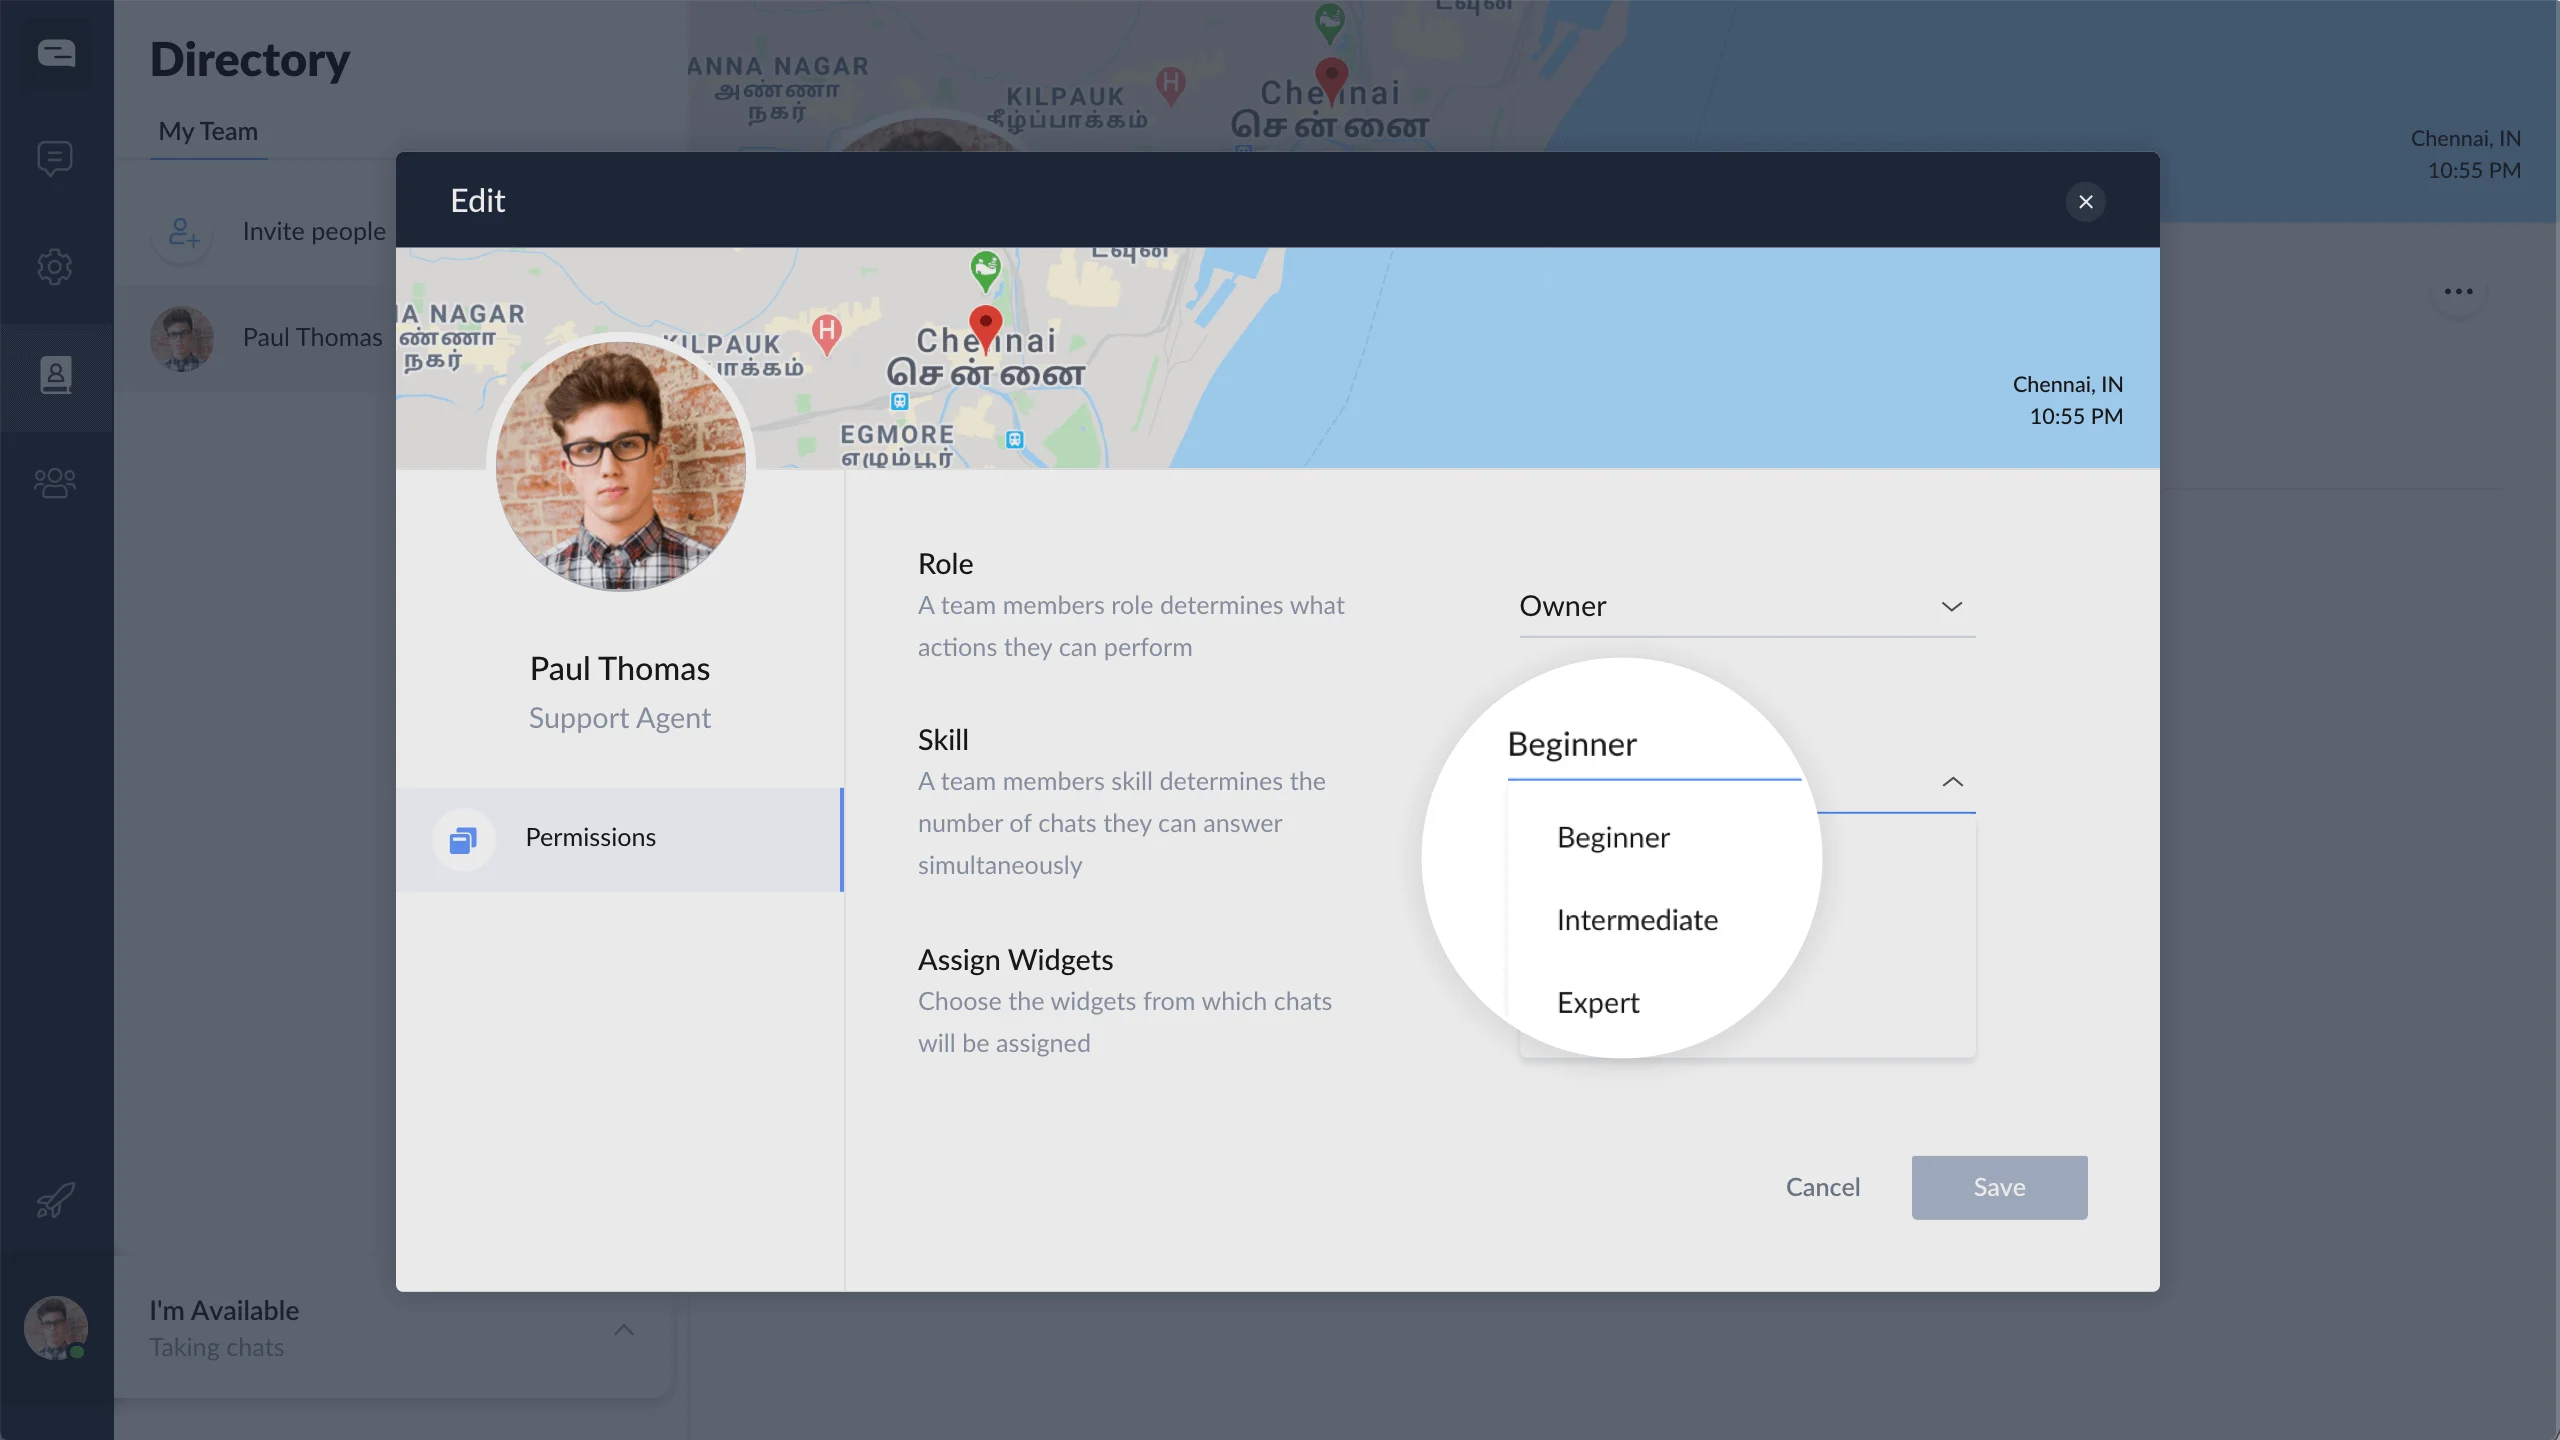The image size is (2560, 1440).
Task: Click the rocket launch icon in sidebar
Action: pyautogui.click(x=55, y=1199)
